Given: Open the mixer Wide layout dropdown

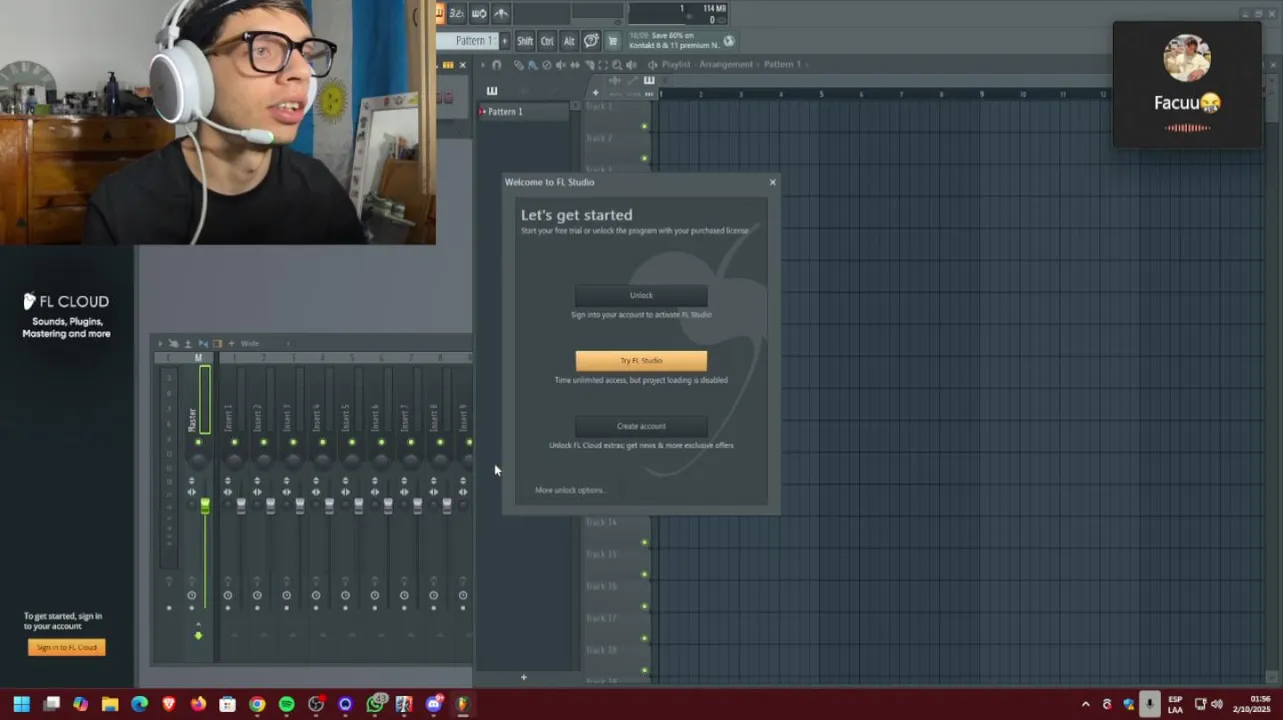Looking at the screenshot, I should pyautogui.click(x=266, y=343).
